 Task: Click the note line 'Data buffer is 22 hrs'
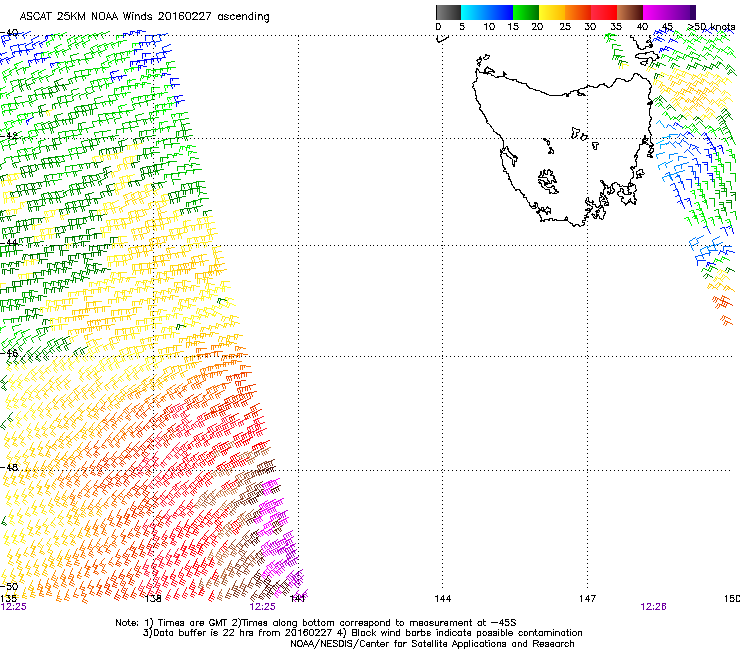pyautogui.click(x=204, y=633)
